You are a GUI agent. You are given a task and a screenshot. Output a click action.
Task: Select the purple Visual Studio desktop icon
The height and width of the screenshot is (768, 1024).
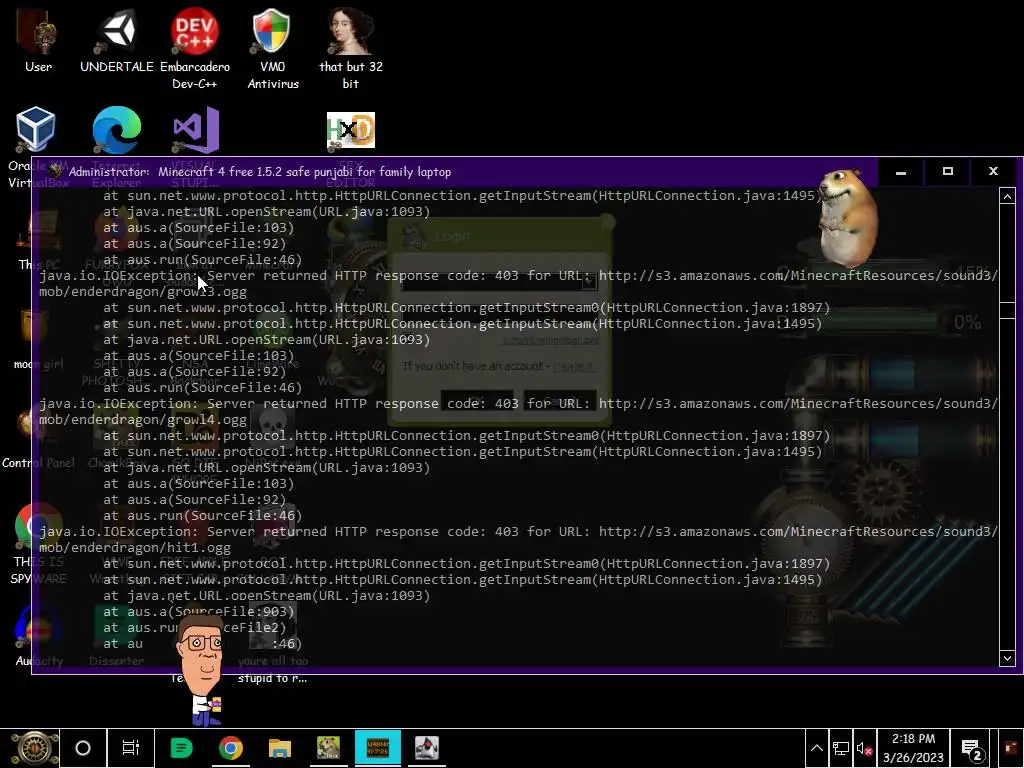click(x=195, y=129)
